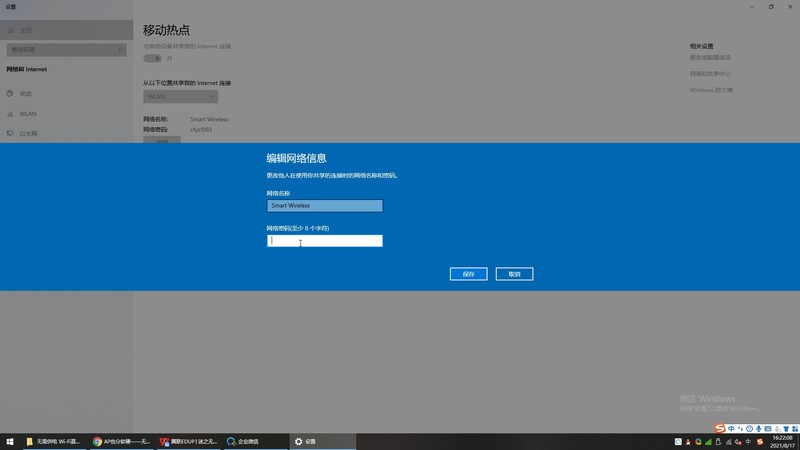Go to Settings home (主页) in sidebar
Image resolution: width=800 pixels, height=450 pixels.
(x=66, y=31)
